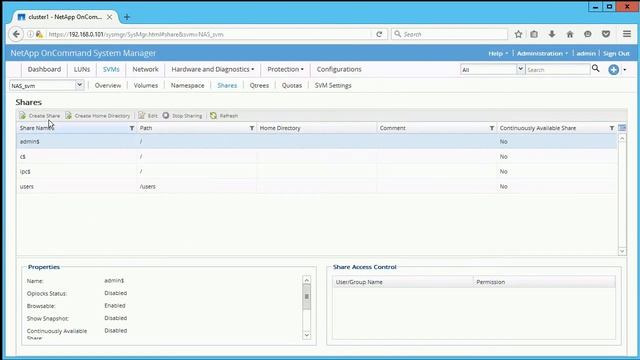Switch to the LUNs tab
Image resolution: width=640 pixels, height=360 pixels.
pos(82,69)
